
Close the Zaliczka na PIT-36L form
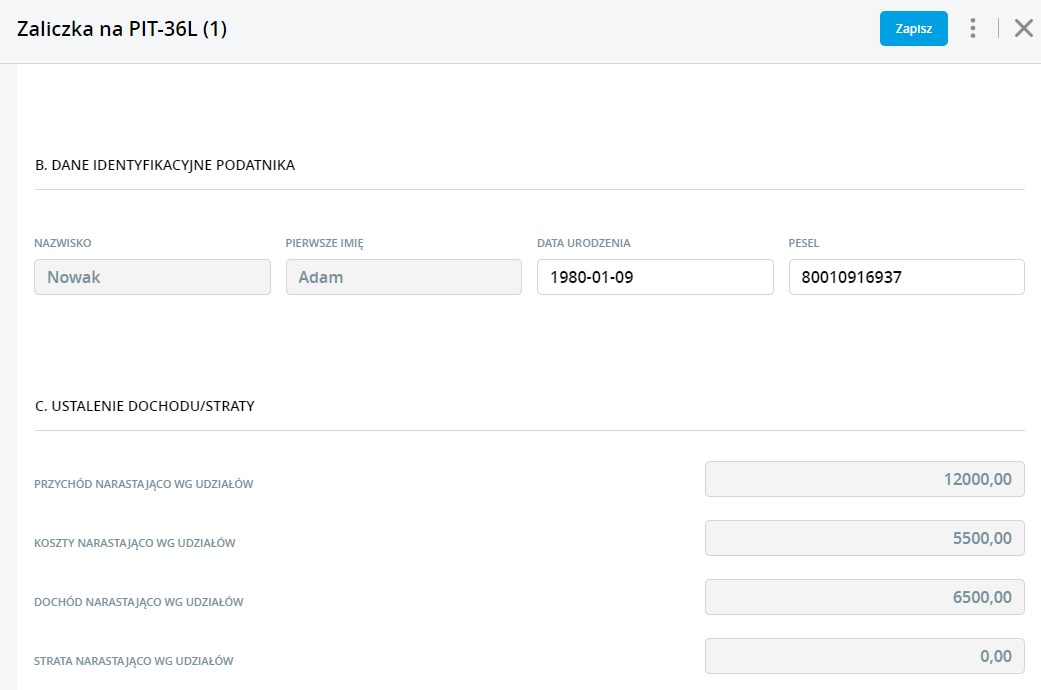point(1023,29)
